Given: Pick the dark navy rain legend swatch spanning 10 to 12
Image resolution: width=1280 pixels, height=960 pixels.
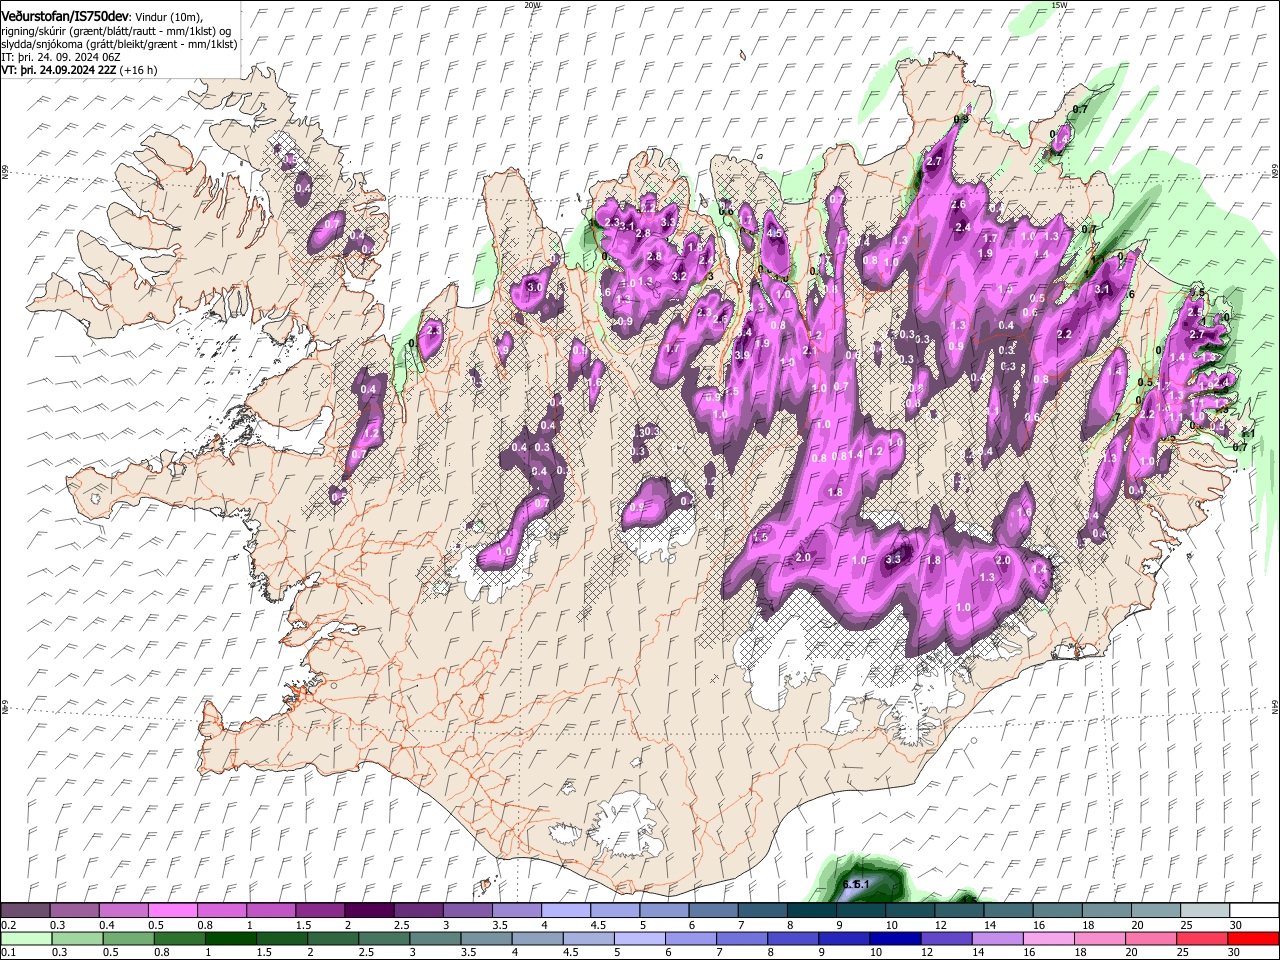Looking at the screenshot, I should pos(895,938).
